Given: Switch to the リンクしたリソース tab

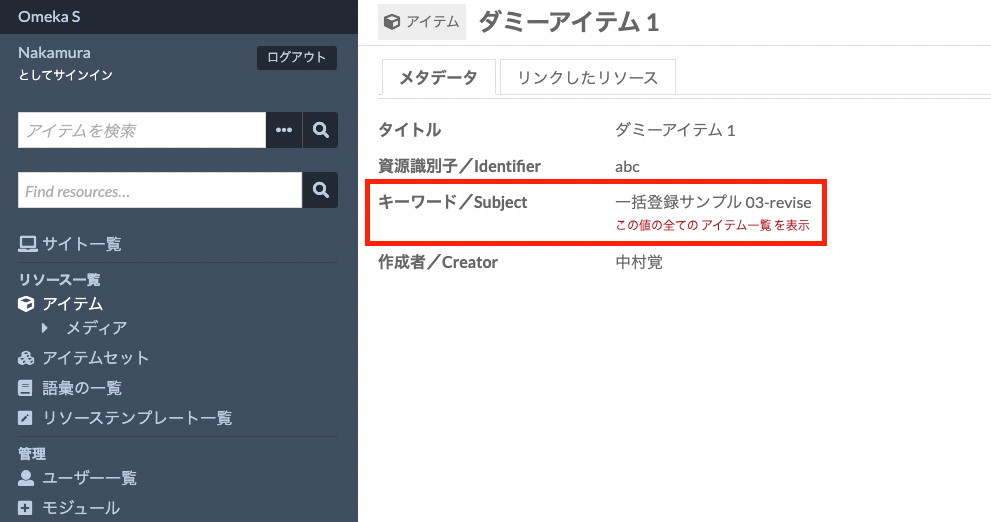Looking at the screenshot, I should 588,77.
